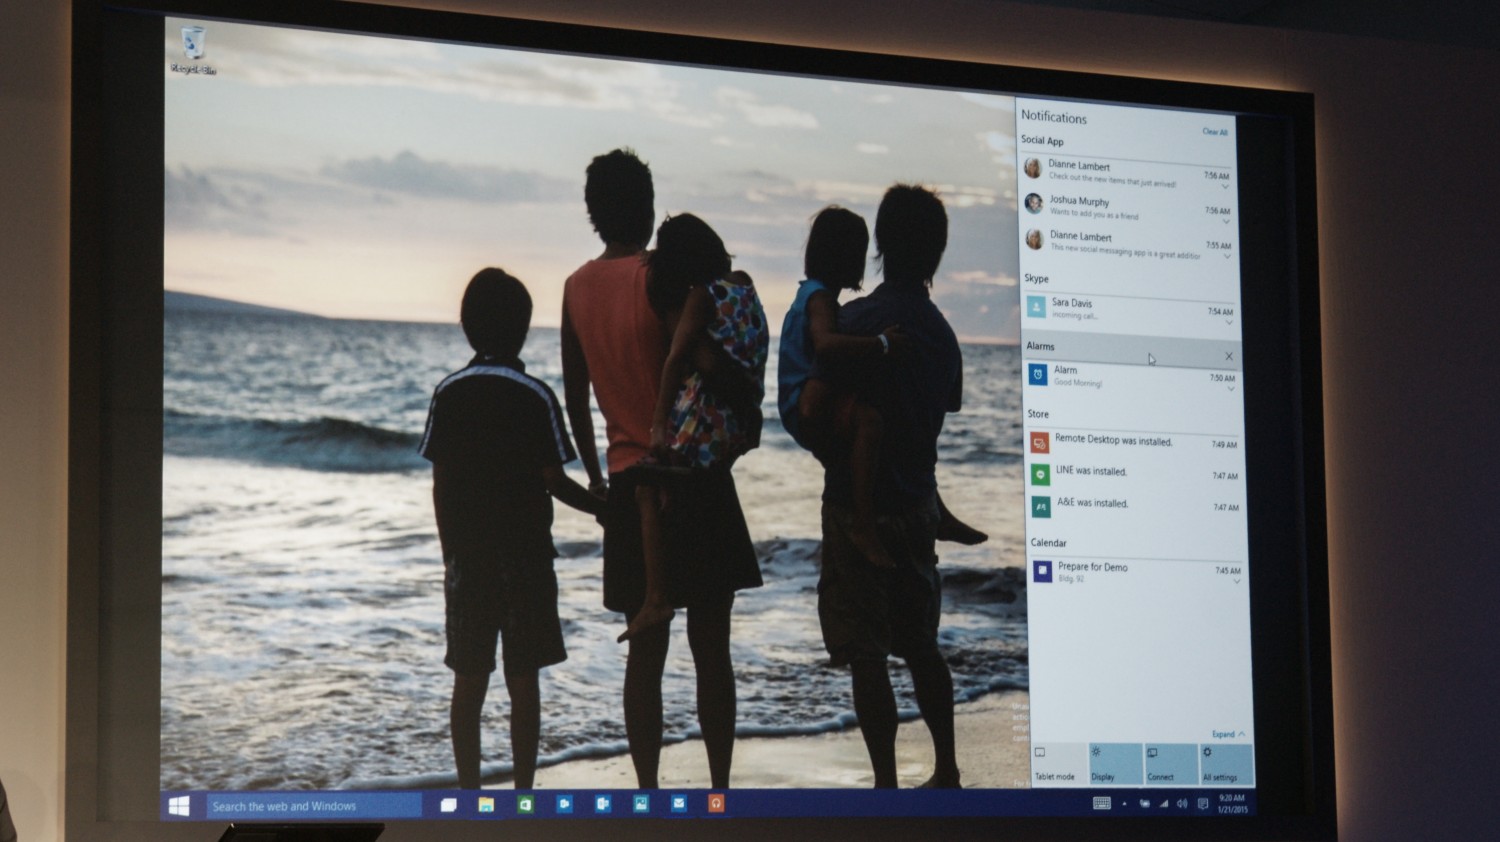This screenshot has width=1500, height=842.
Task: Open the Mail app in the taskbar
Action: tap(679, 804)
